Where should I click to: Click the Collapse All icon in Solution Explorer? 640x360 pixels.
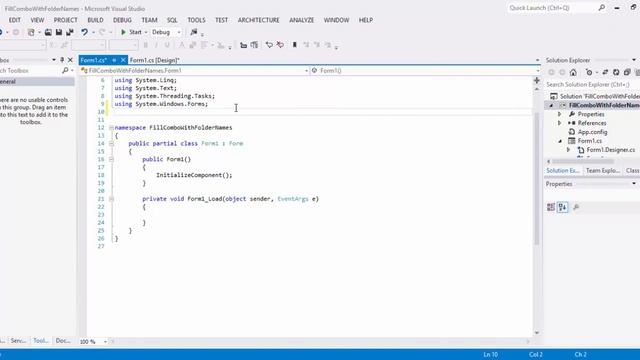[627, 72]
